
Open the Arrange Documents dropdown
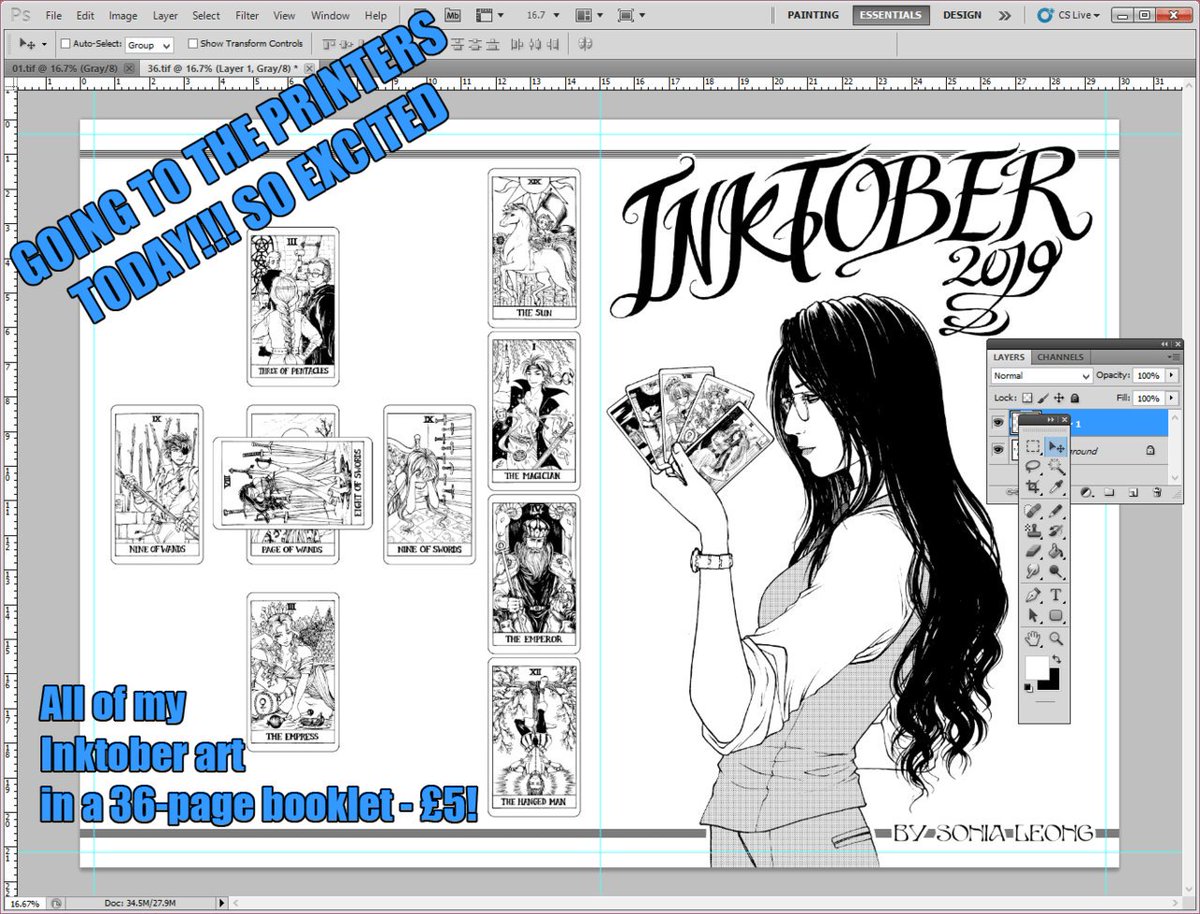589,15
